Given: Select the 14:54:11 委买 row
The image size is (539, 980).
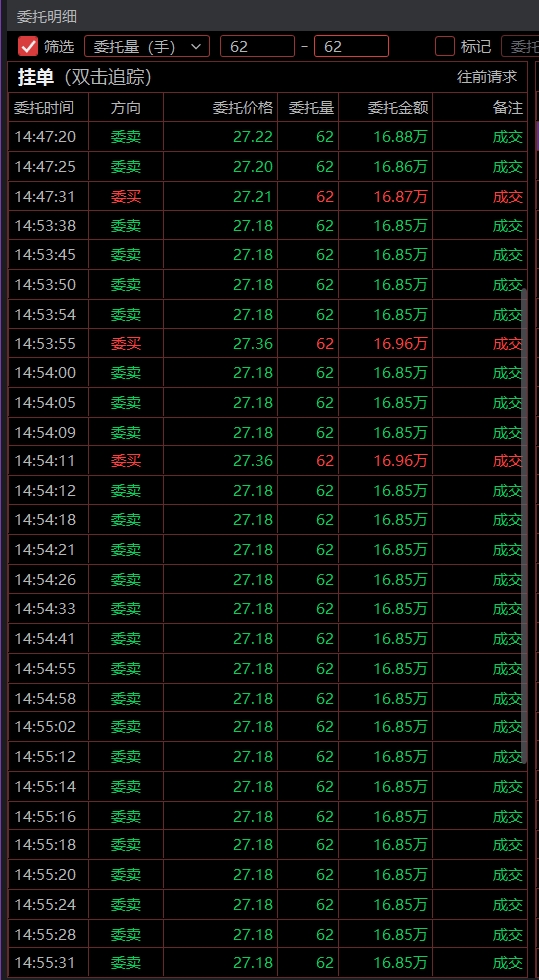Looking at the screenshot, I should click(268, 461).
